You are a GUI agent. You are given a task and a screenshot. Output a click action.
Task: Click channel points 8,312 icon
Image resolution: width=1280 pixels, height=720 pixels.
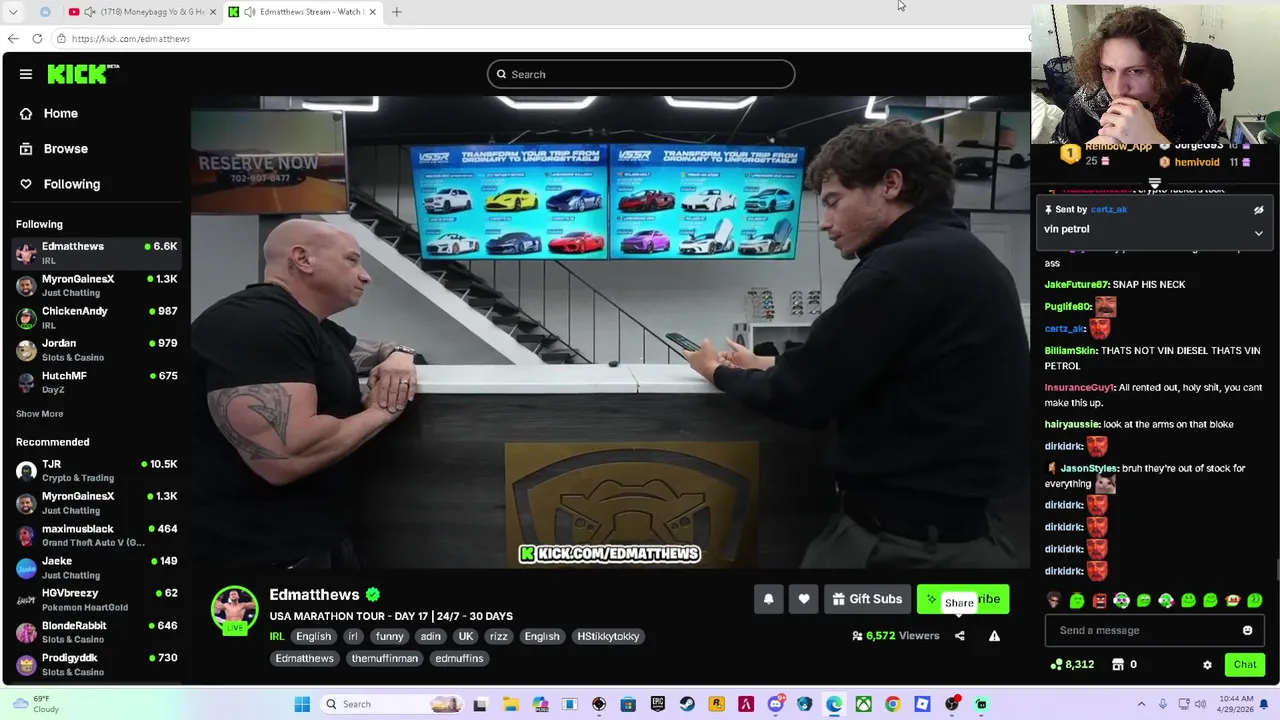[1057, 664]
